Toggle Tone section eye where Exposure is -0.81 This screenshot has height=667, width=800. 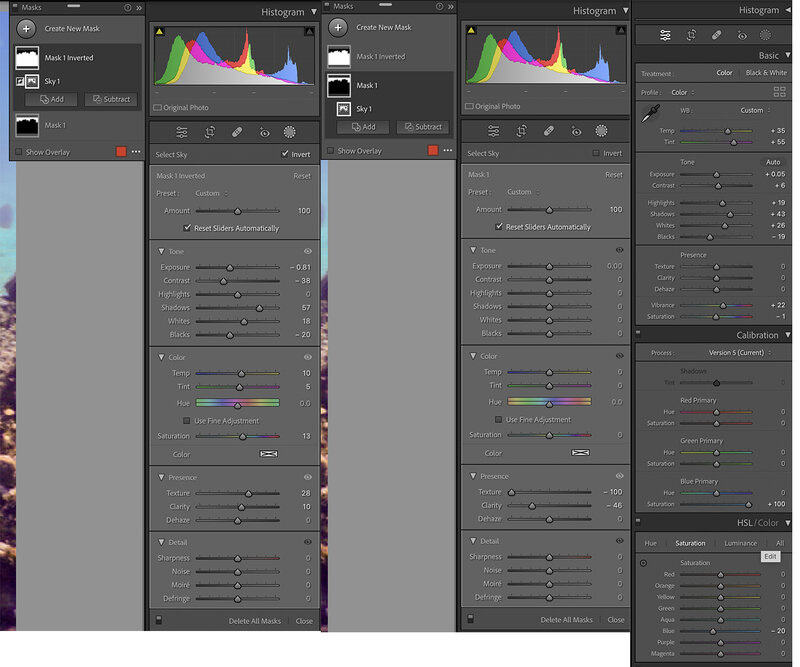click(307, 250)
